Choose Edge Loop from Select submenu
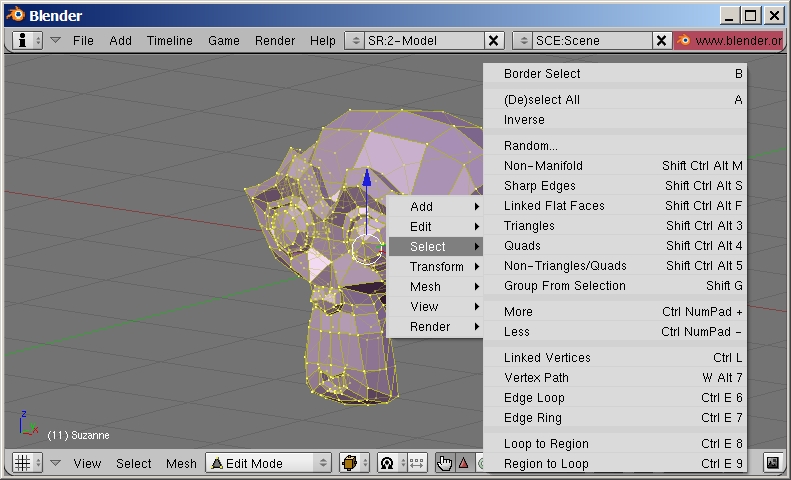Viewport: 791px width, 480px height. coord(534,398)
